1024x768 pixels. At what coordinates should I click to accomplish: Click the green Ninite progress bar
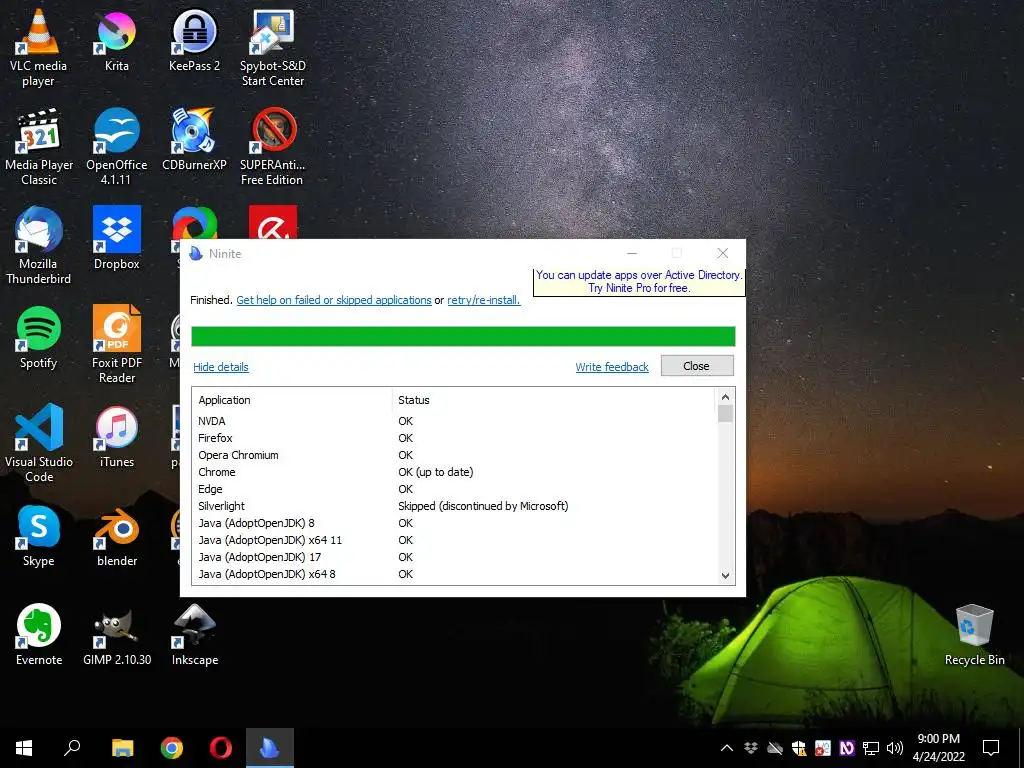(x=463, y=336)
